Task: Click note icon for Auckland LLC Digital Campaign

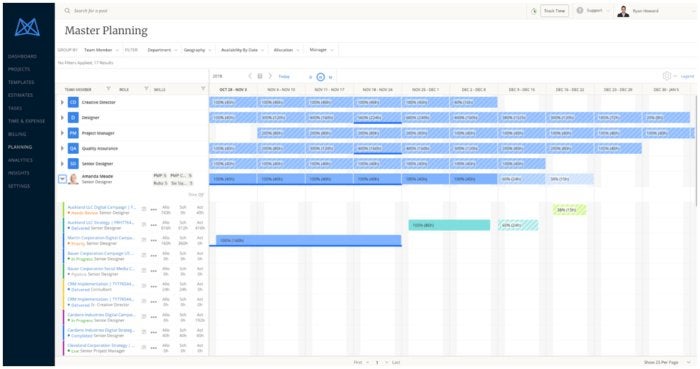Action: point(144,209)
